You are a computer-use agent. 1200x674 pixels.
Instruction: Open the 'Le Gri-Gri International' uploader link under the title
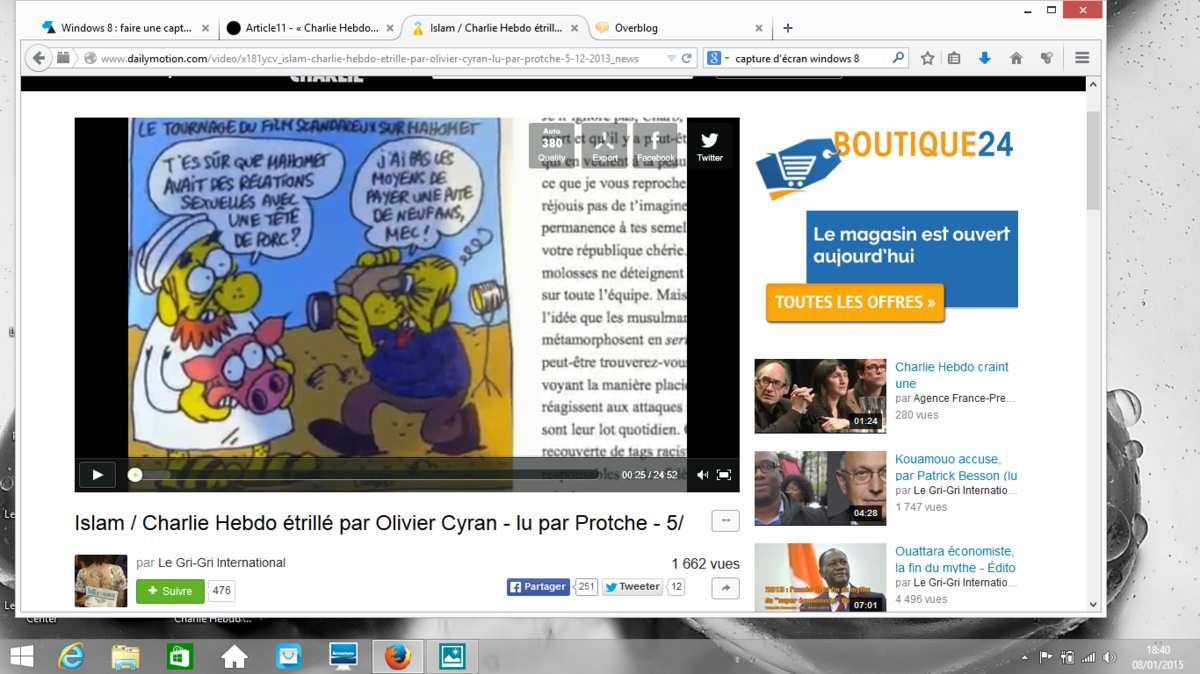(x=222, y=563)
